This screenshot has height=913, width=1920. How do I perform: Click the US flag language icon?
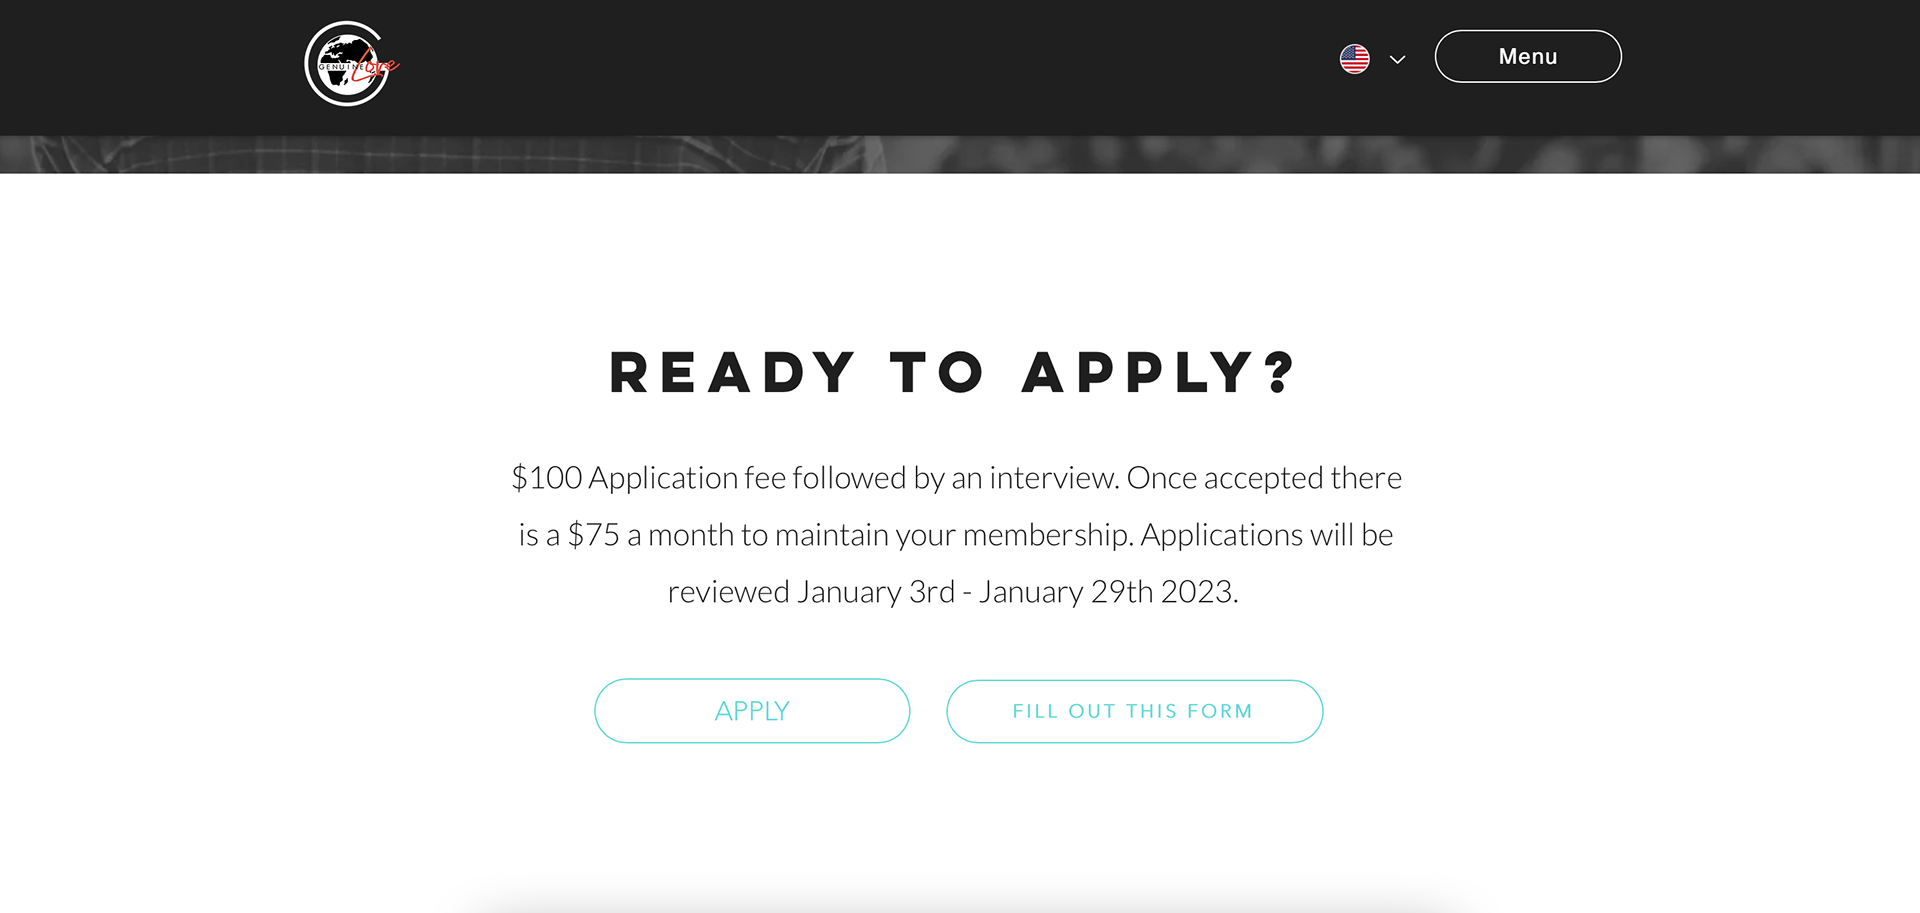tap(1354, 59)
